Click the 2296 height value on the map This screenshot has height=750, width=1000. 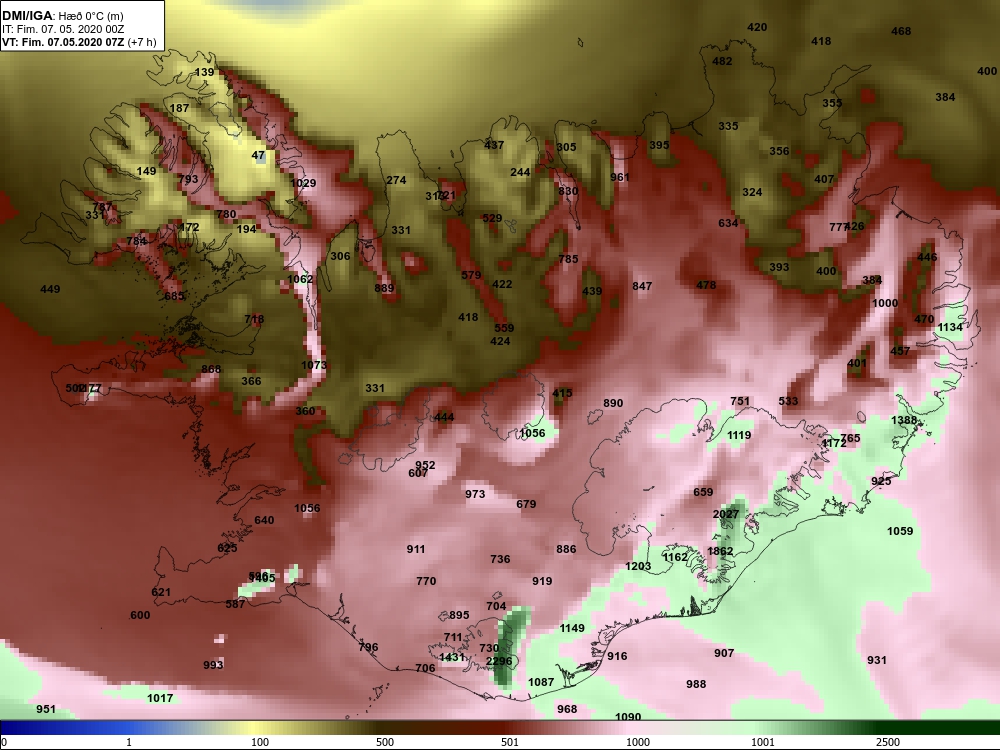coord(499,661)
